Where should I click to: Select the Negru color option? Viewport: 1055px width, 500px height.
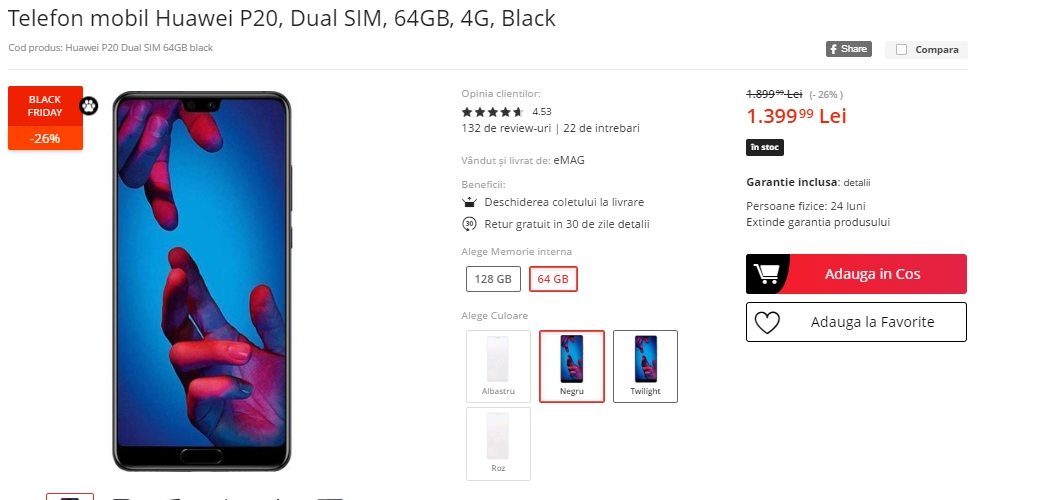572,366
